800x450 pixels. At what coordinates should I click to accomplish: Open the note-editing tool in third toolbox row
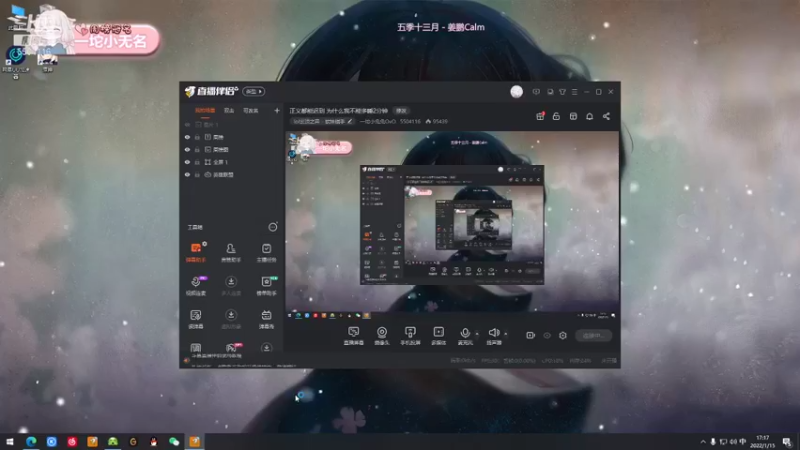pyautogui.click(x=195, y=319)
